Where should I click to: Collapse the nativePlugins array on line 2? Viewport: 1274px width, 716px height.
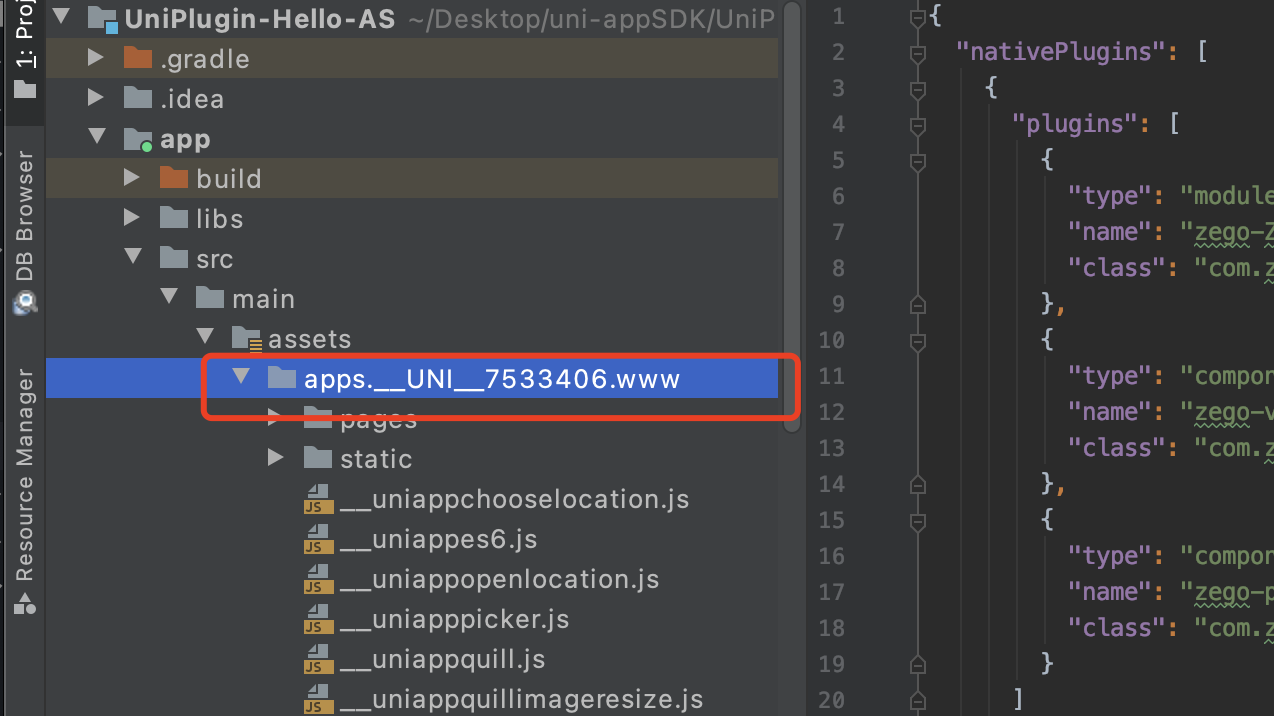pyautogui.click(x=918, y=50)
